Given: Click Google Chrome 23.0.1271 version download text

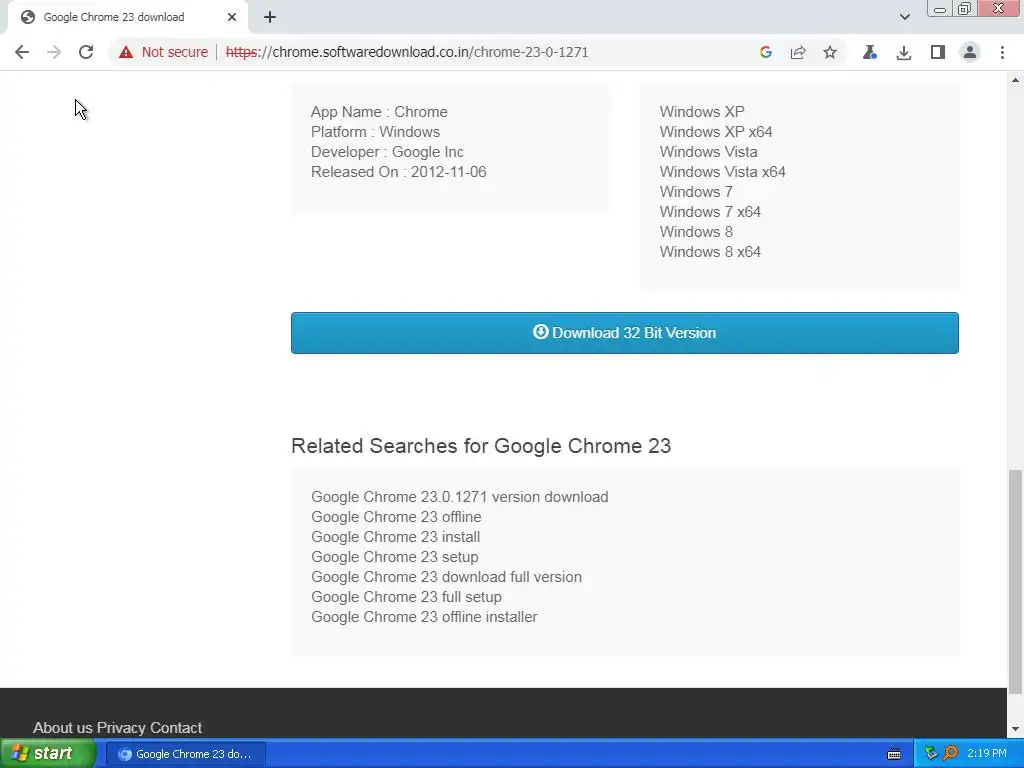Looking at the screenshot, I should click(460, 497).
